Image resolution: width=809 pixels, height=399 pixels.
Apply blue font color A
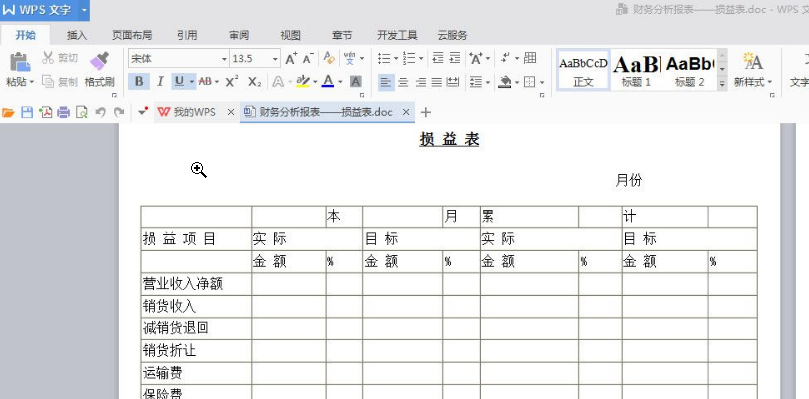(x=328, y=82)
